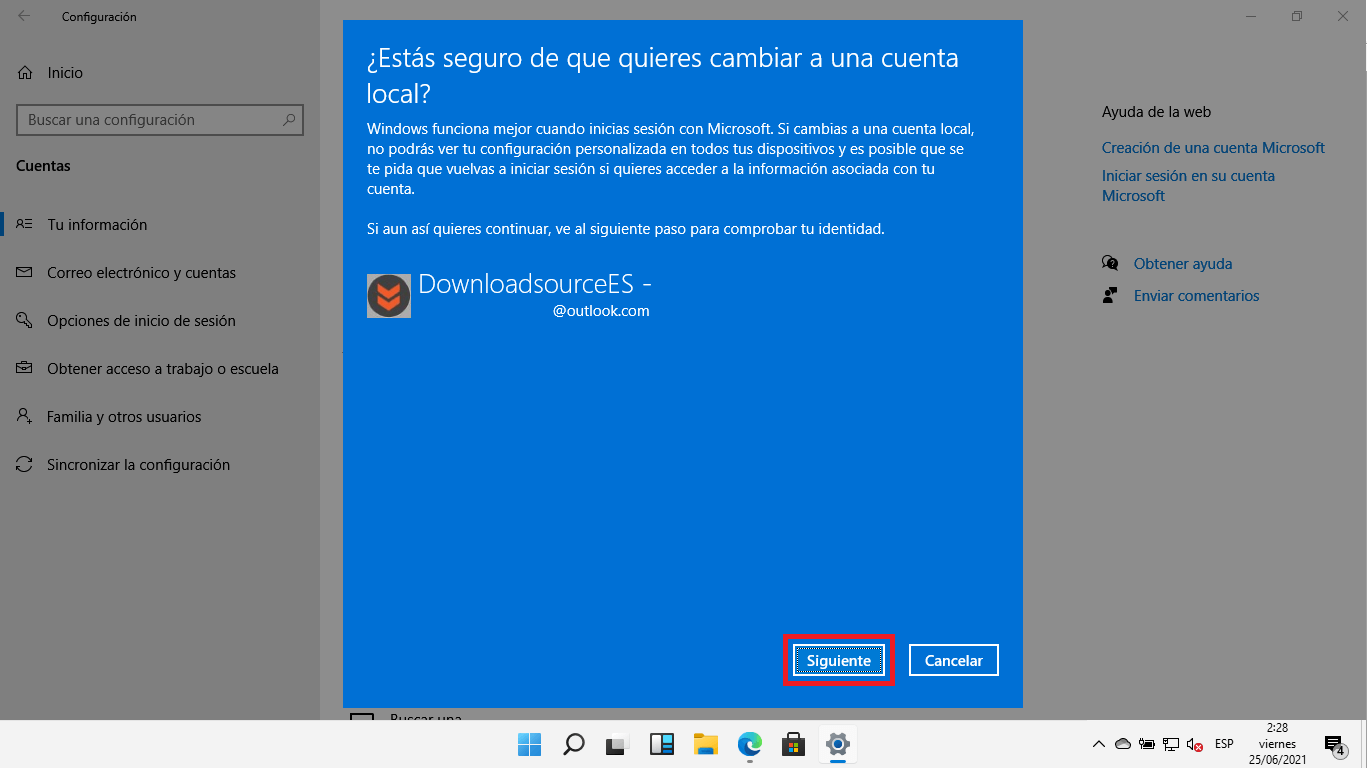The height and width of the screenshot is (768, 1367).
Task: Click sync arrows icon in sidebar
Action: [25, 465]
